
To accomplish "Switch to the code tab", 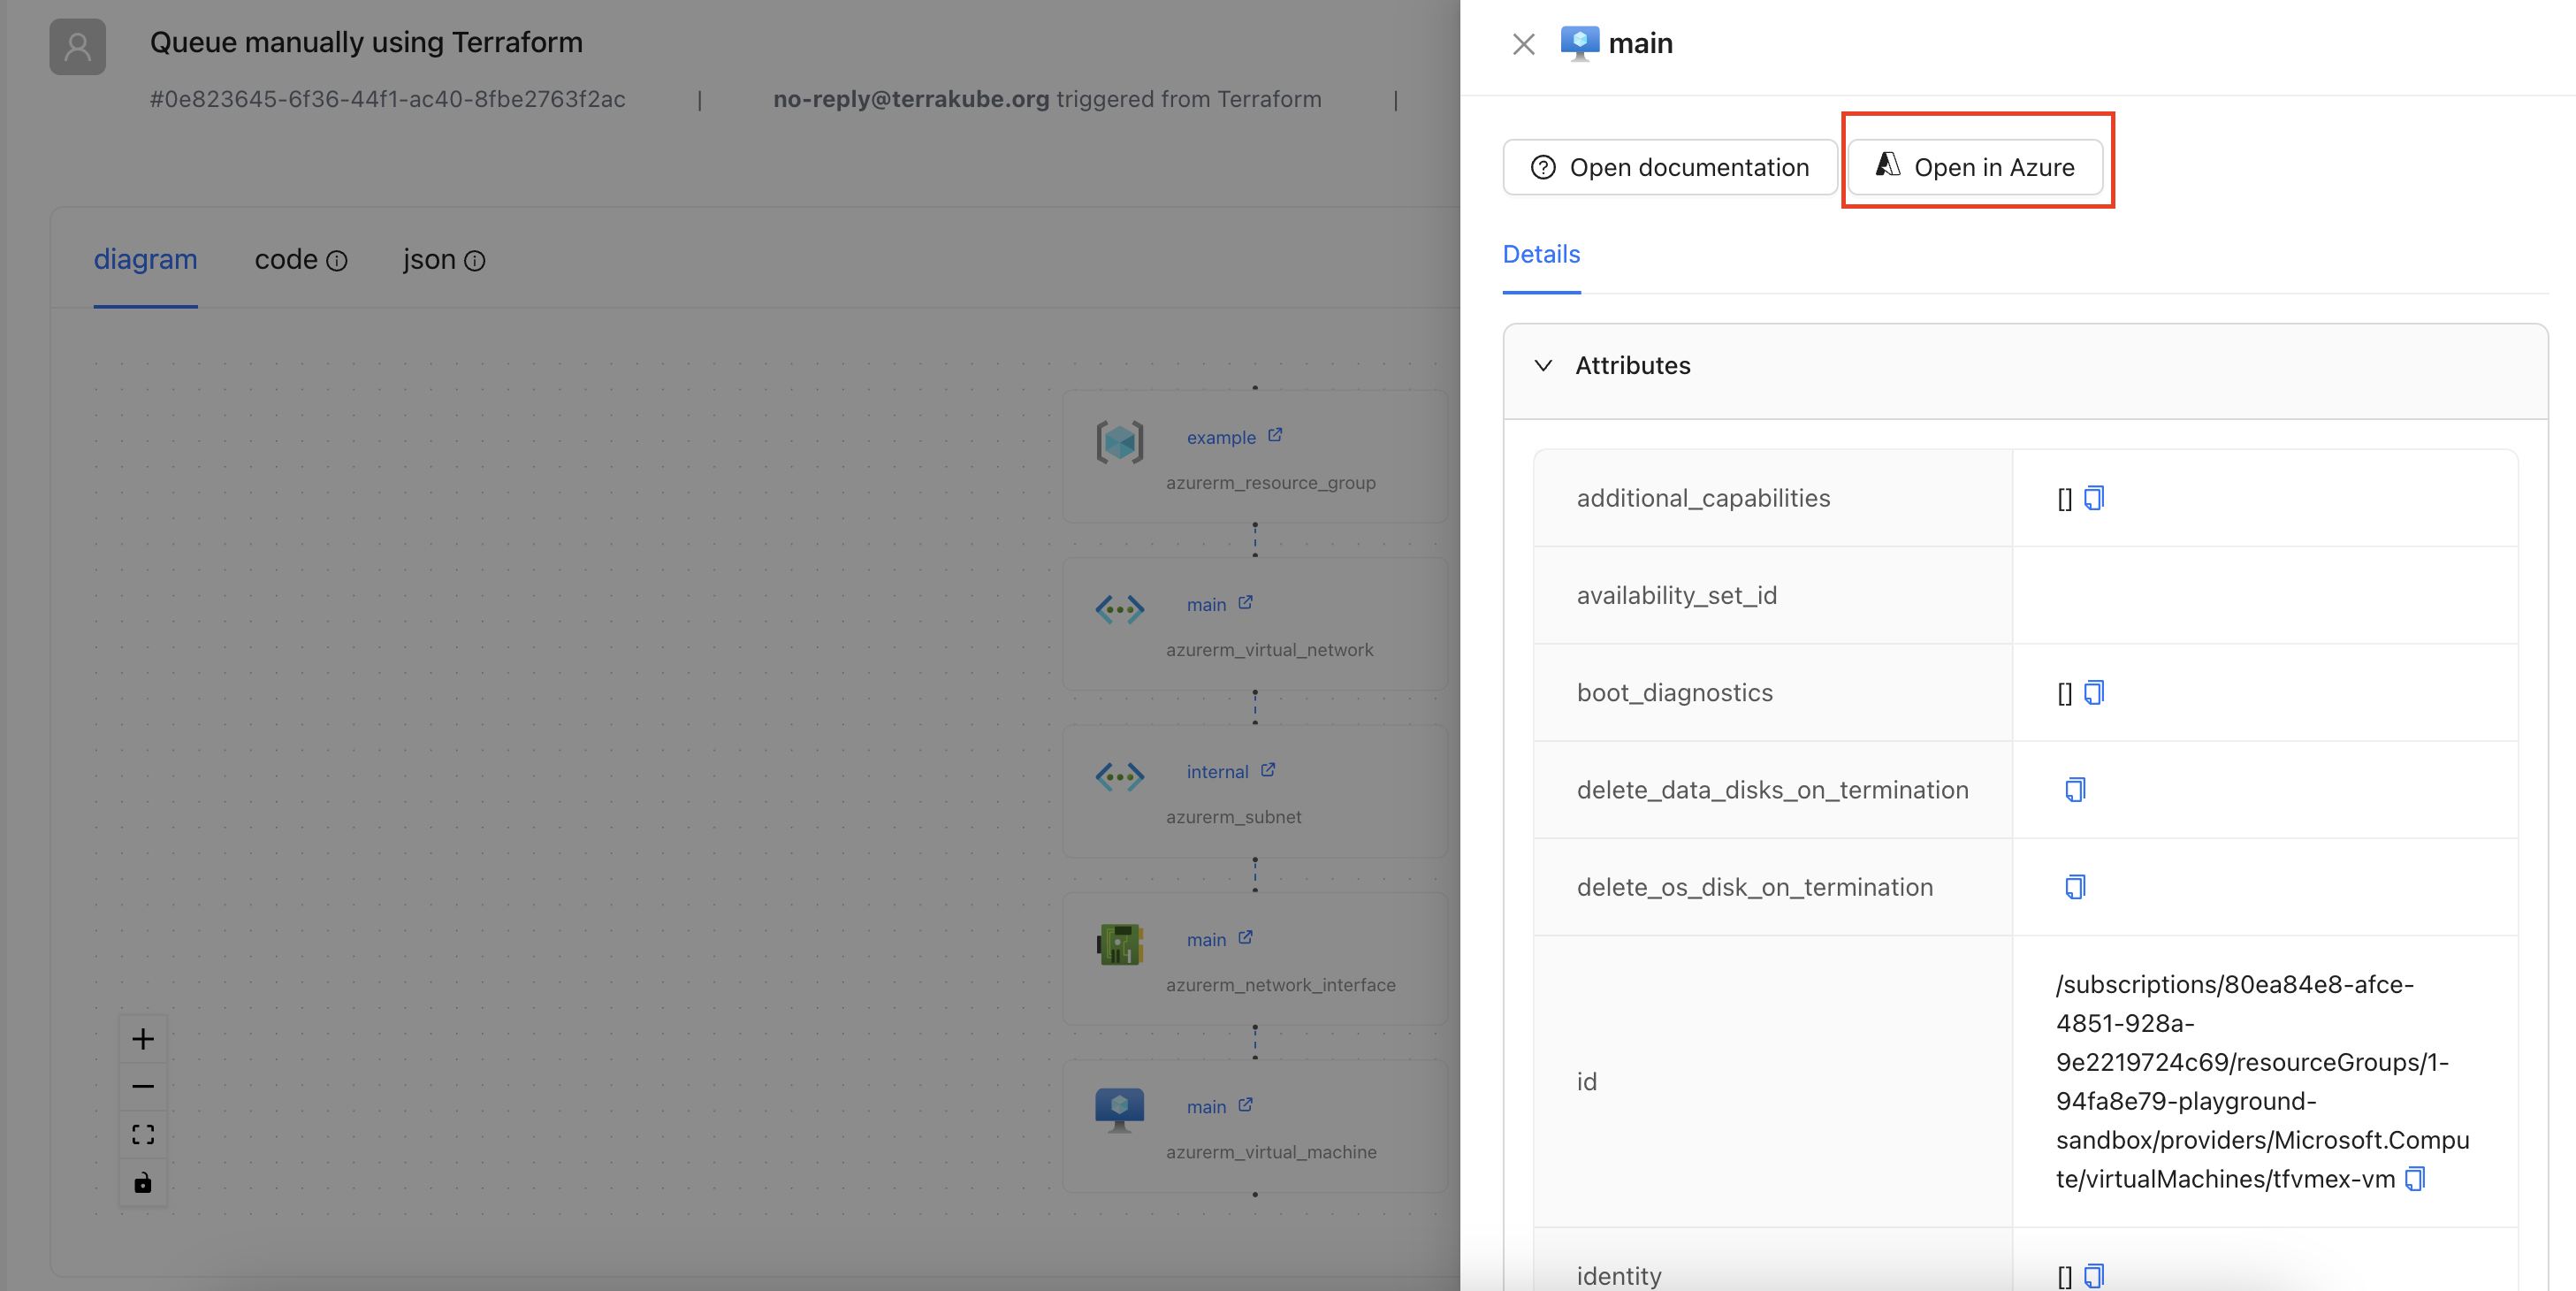I will (x=286, y=260).
